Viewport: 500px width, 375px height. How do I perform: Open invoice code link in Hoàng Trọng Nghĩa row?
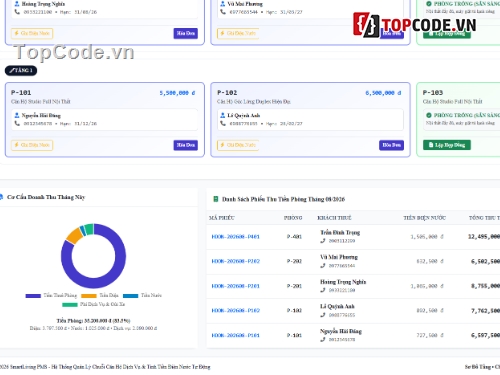click(236, 286)
